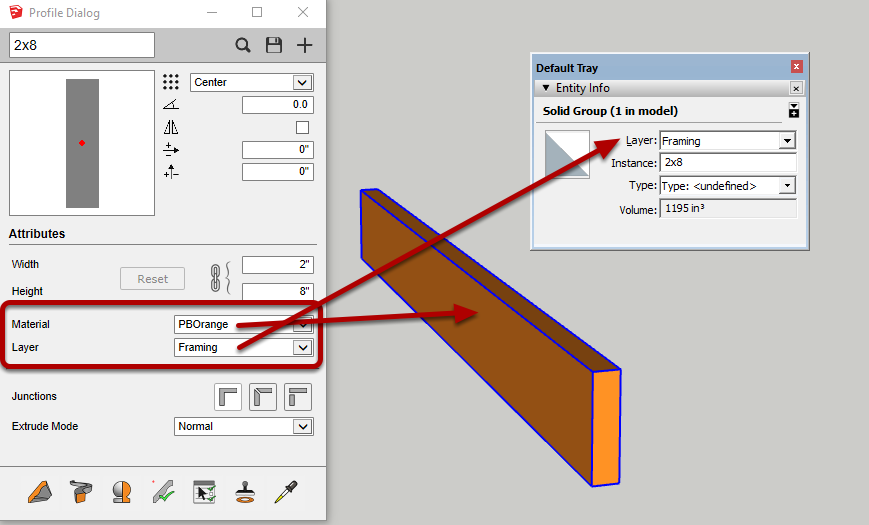
Task: Open the Entity Info Layer dropdown
Action: [728, 141]
